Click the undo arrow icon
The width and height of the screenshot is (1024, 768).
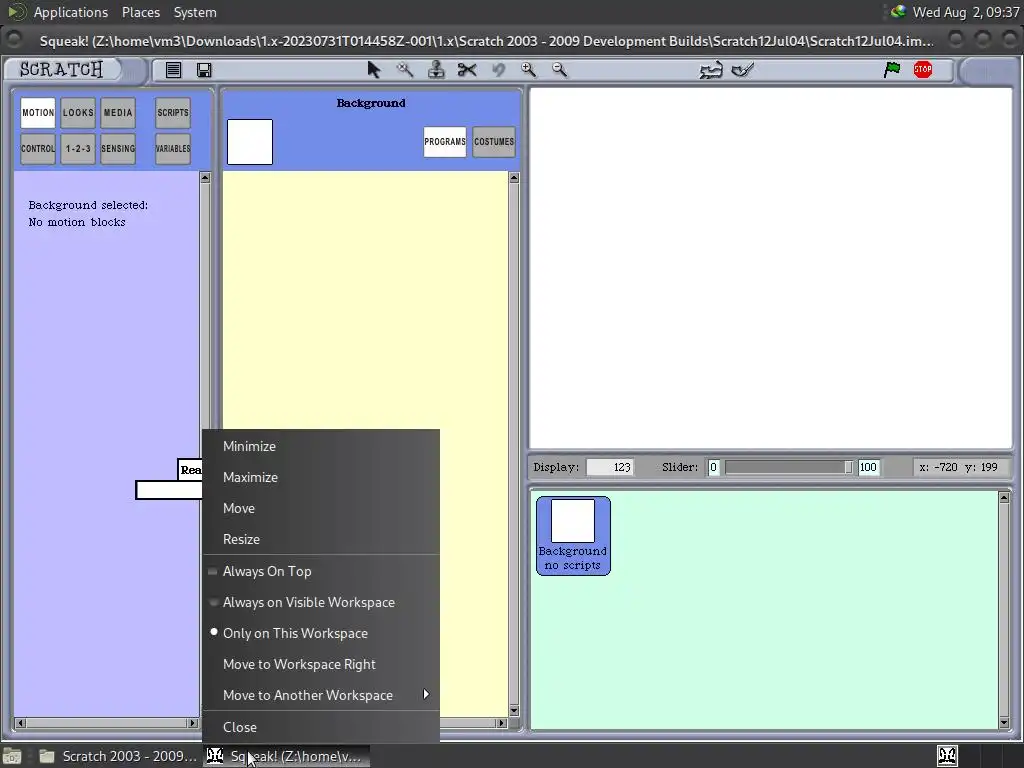[x=498, y=69]
